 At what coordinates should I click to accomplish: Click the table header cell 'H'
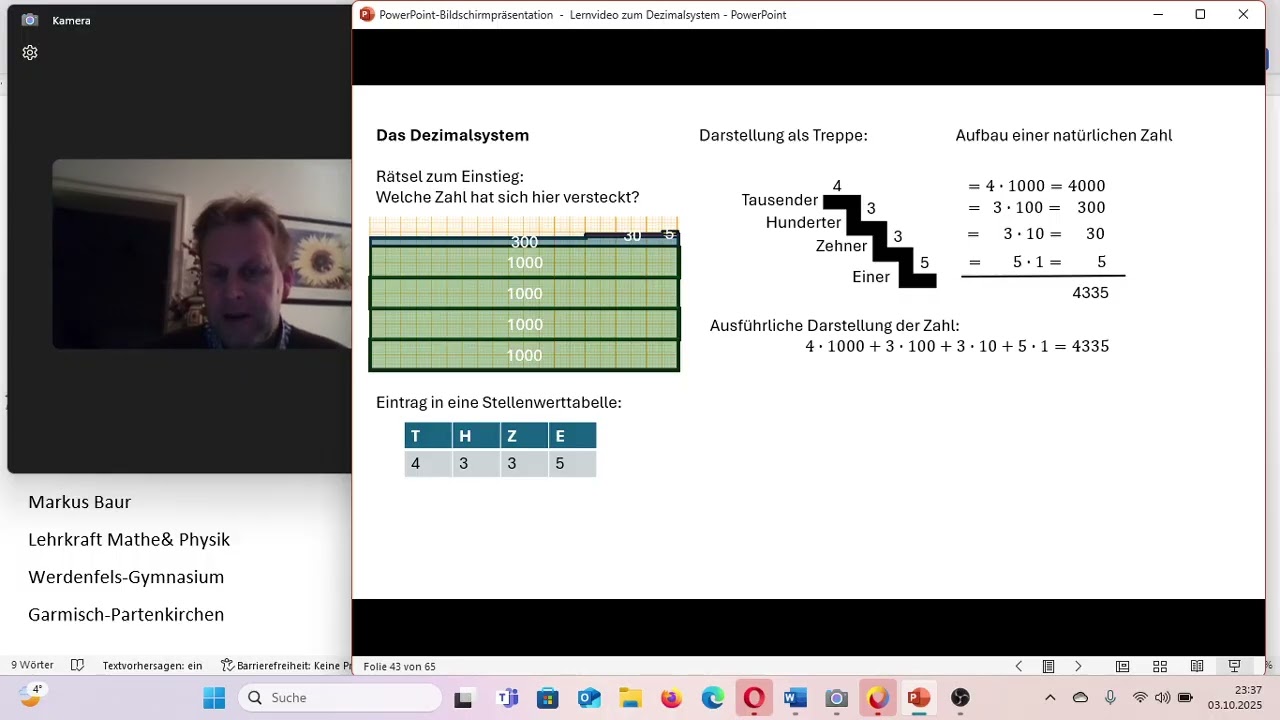coord(476,436)
